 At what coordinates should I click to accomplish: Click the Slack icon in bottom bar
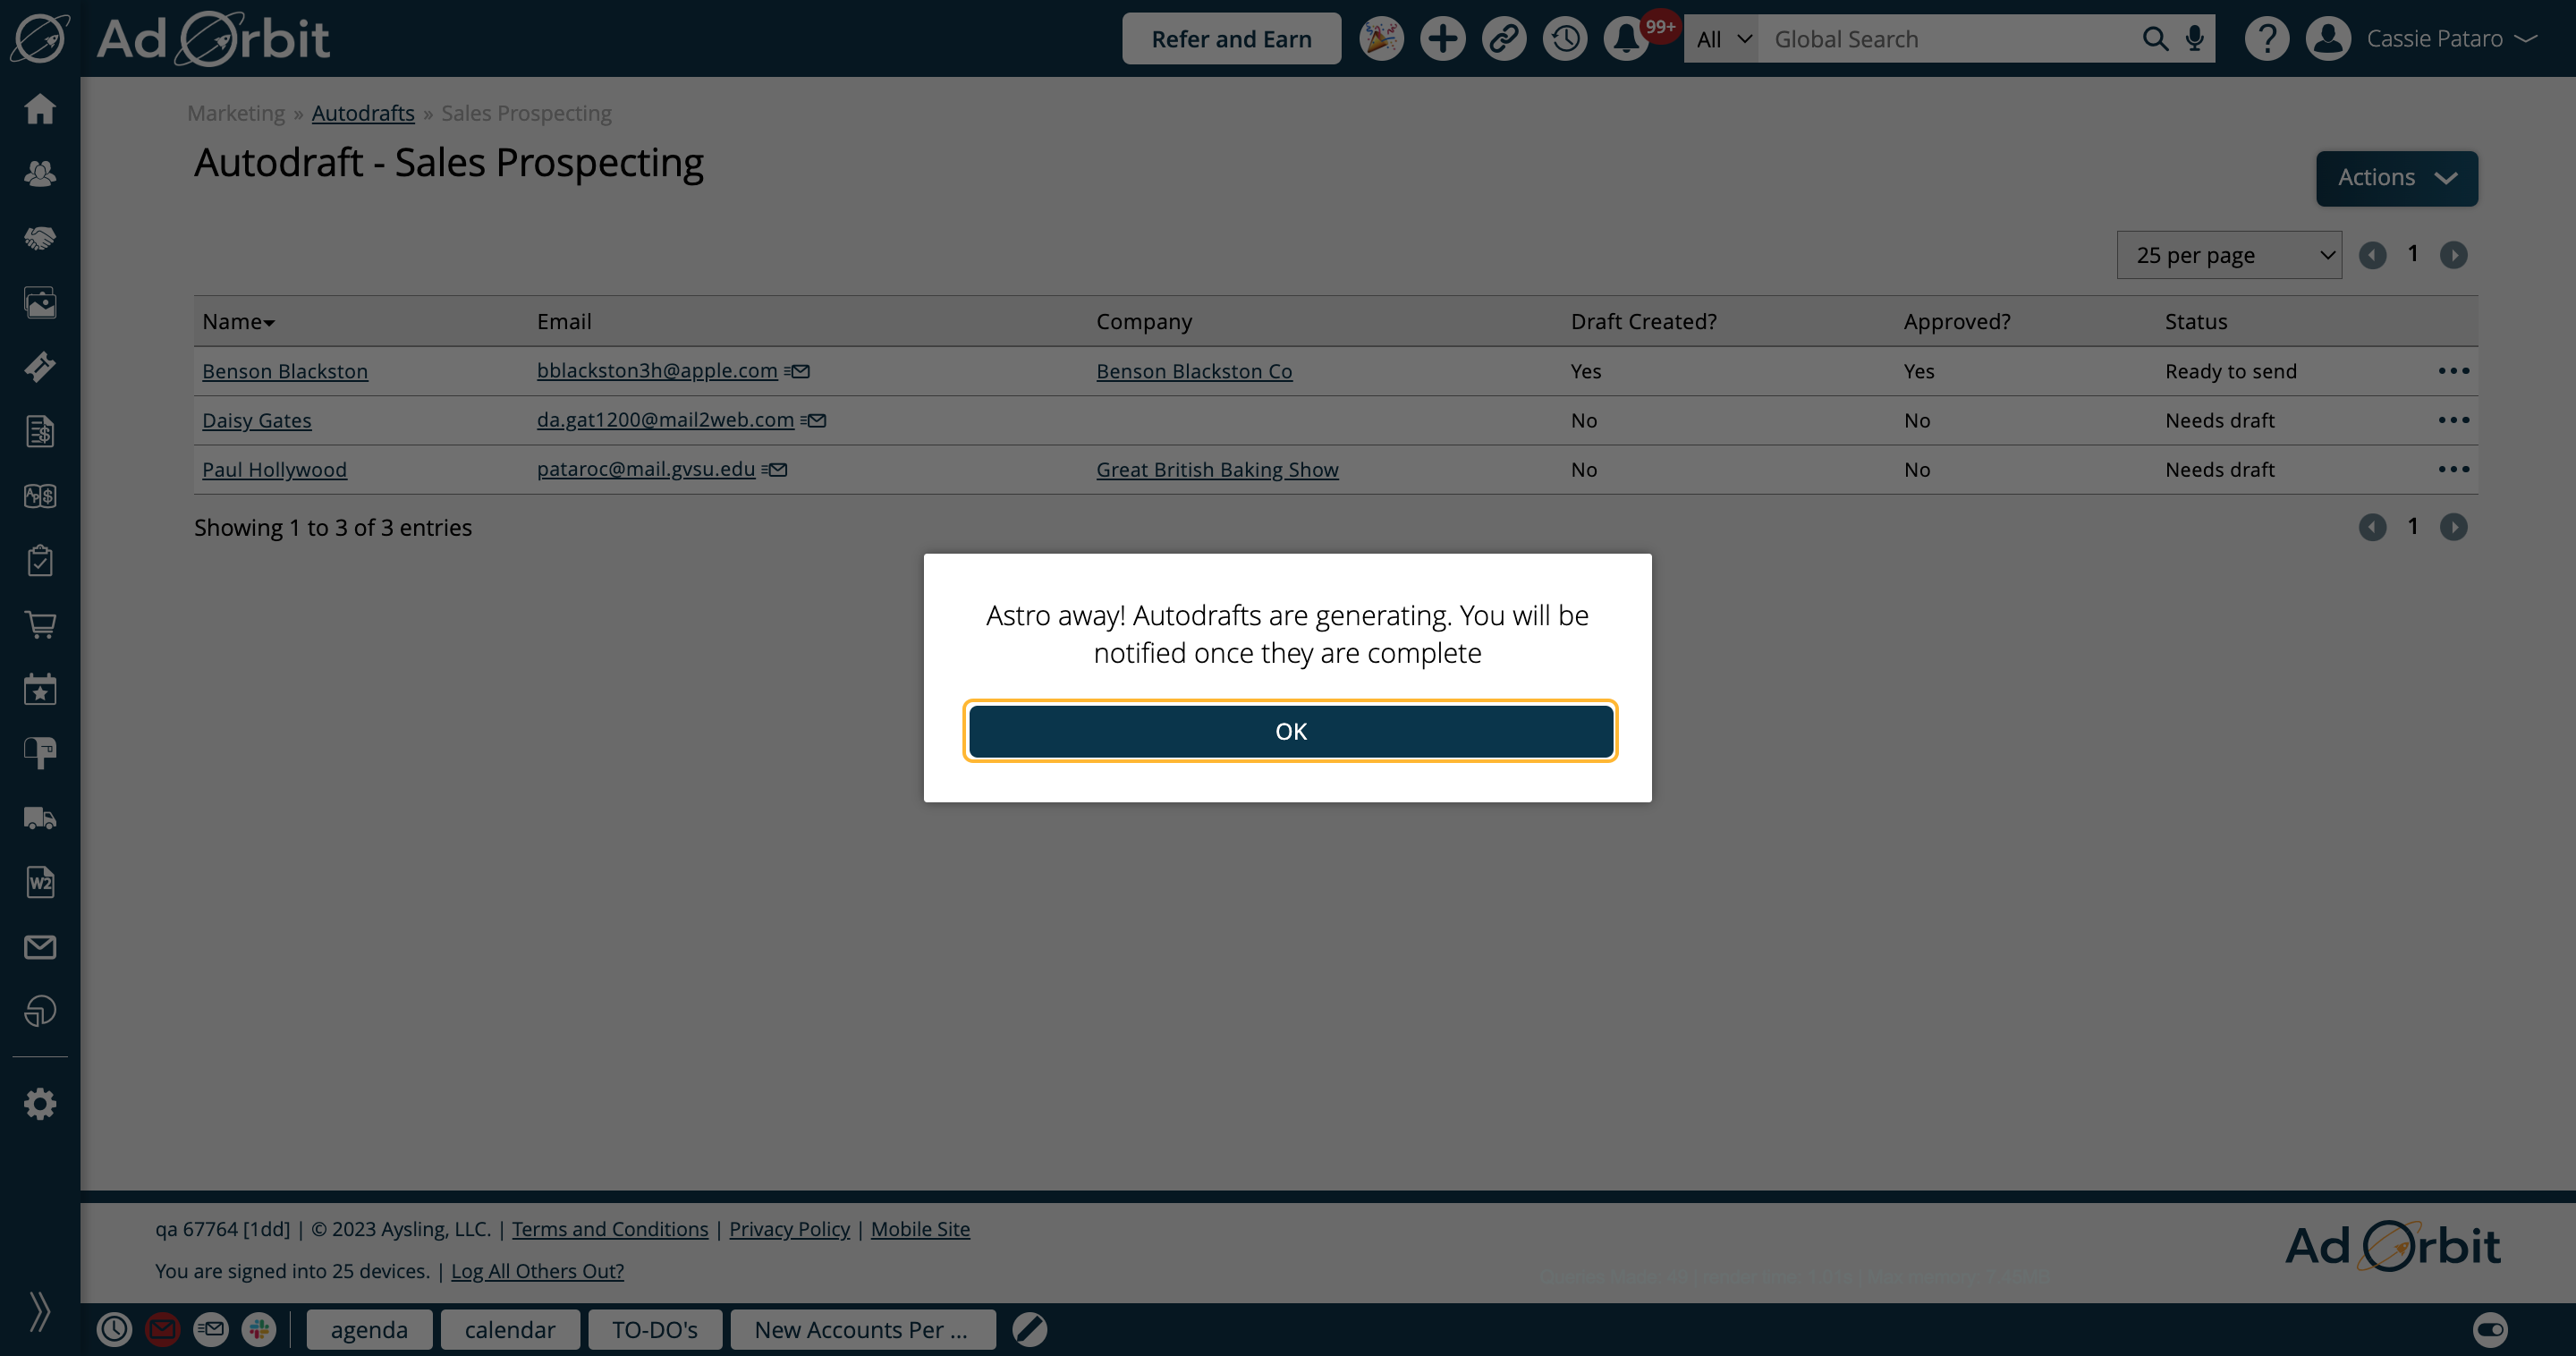259,1329
